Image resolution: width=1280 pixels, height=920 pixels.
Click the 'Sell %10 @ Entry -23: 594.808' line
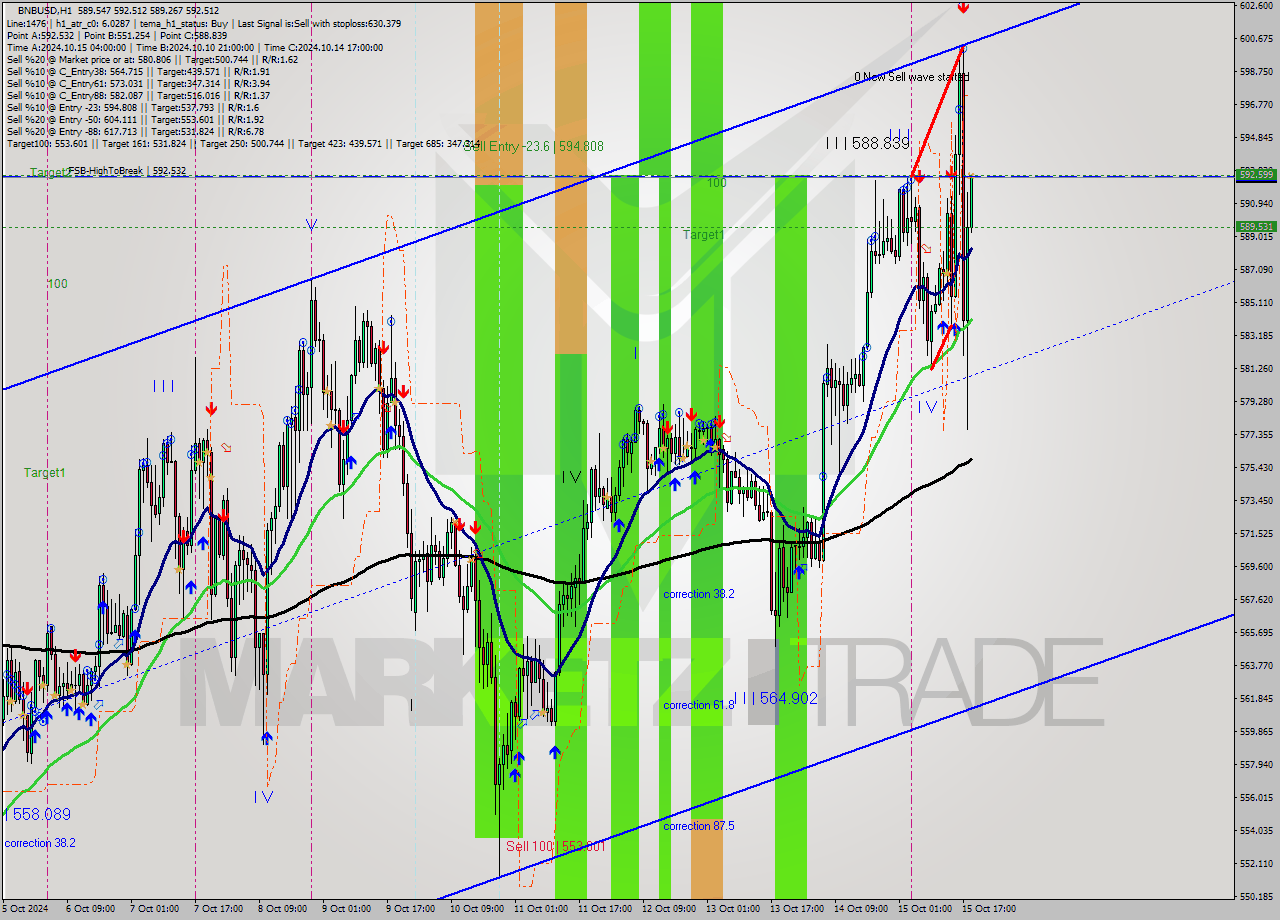tap(133, 107)
